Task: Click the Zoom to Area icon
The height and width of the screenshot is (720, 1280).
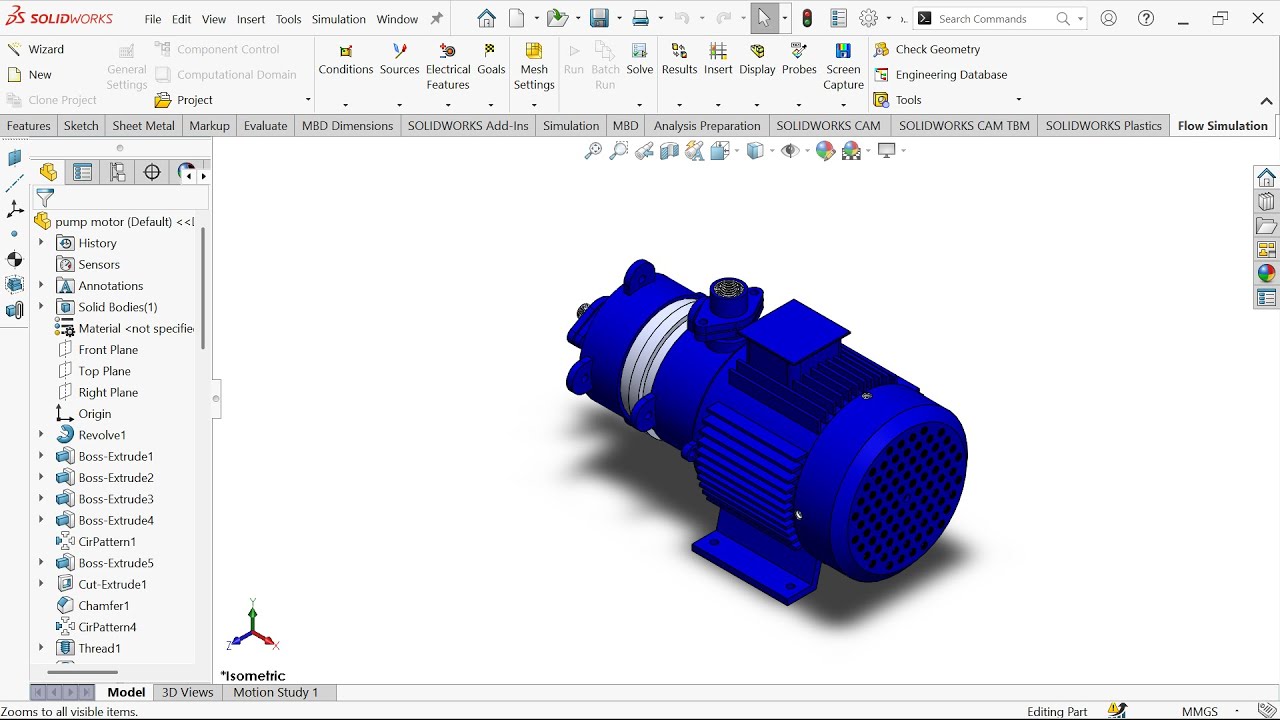Action: coord(619,150)
